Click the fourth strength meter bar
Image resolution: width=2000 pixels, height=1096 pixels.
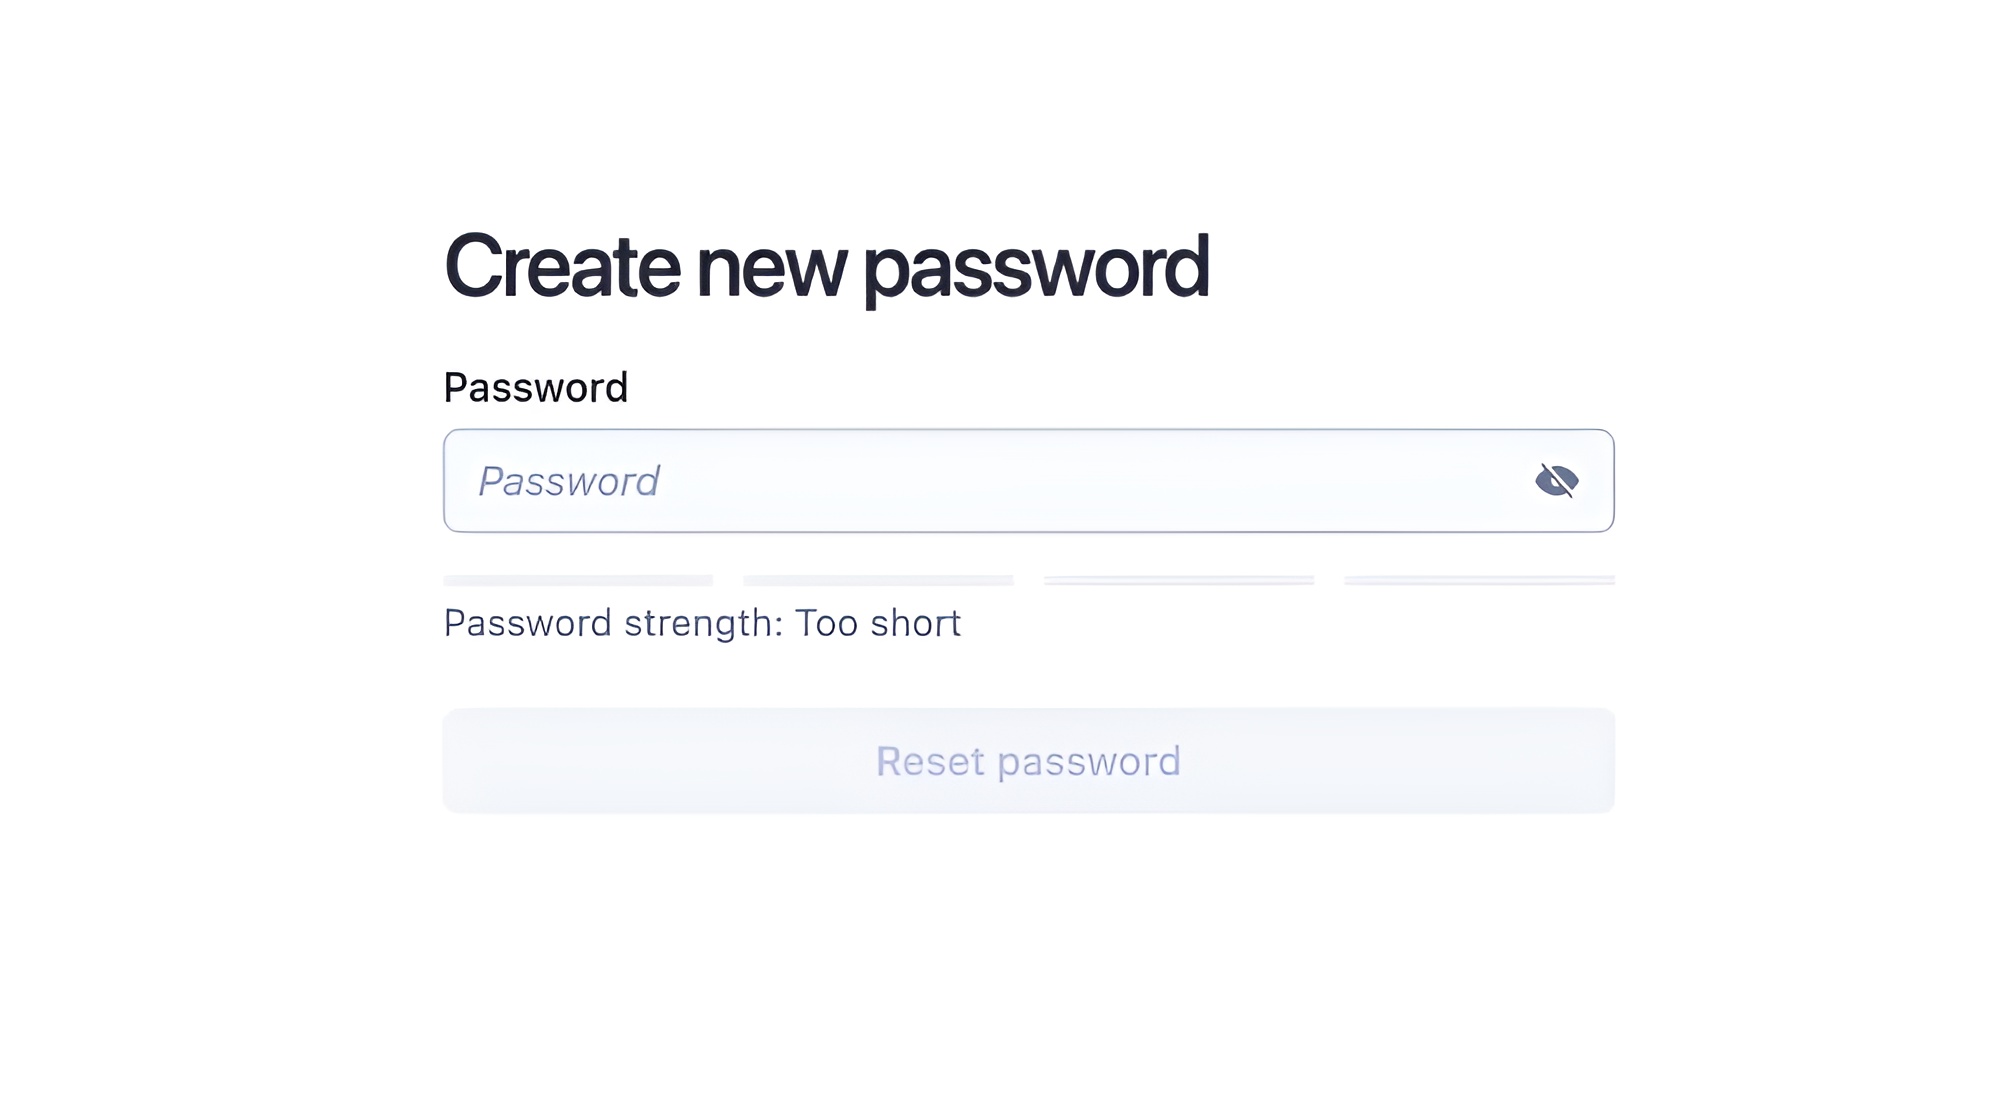[1478, 580]
